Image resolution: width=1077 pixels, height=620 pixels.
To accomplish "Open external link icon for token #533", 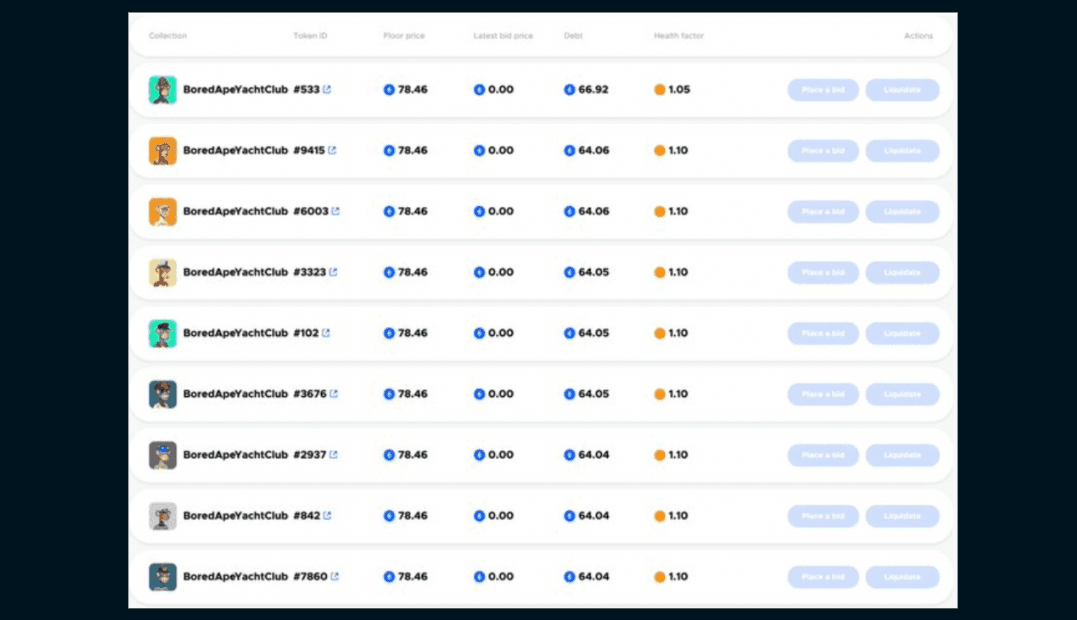I will (x=327, y=89).
